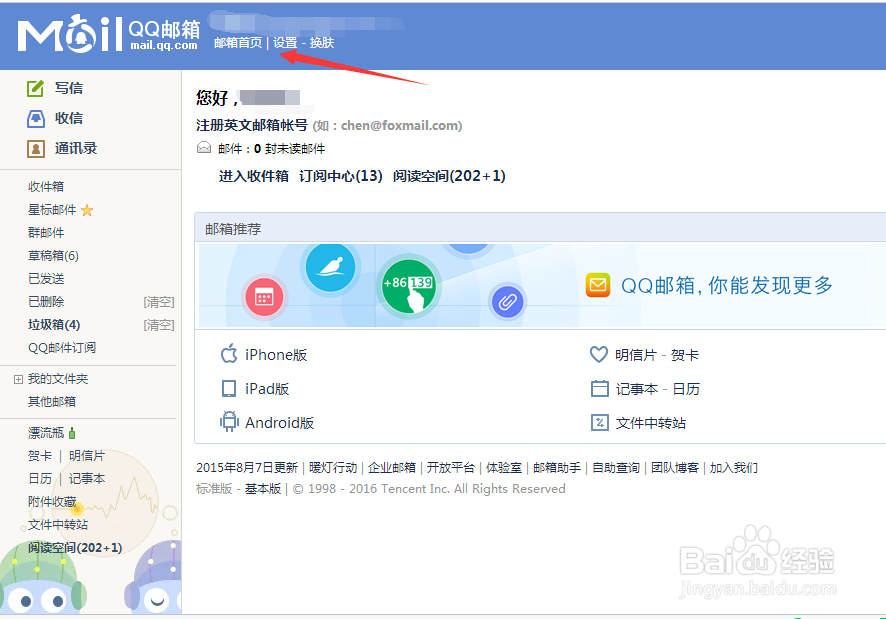
Task: Open 明信片 in the sidebar
Action: point(87,456)
